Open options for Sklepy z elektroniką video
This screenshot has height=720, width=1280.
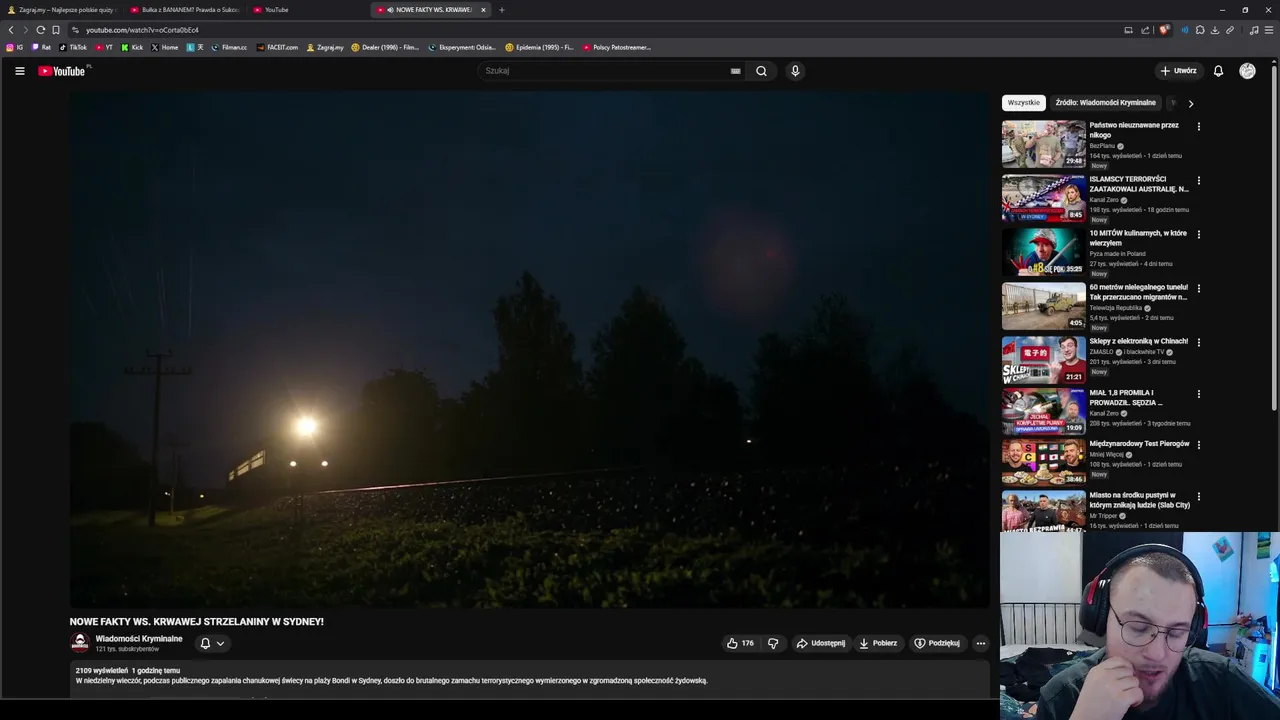click(1198, 343)
